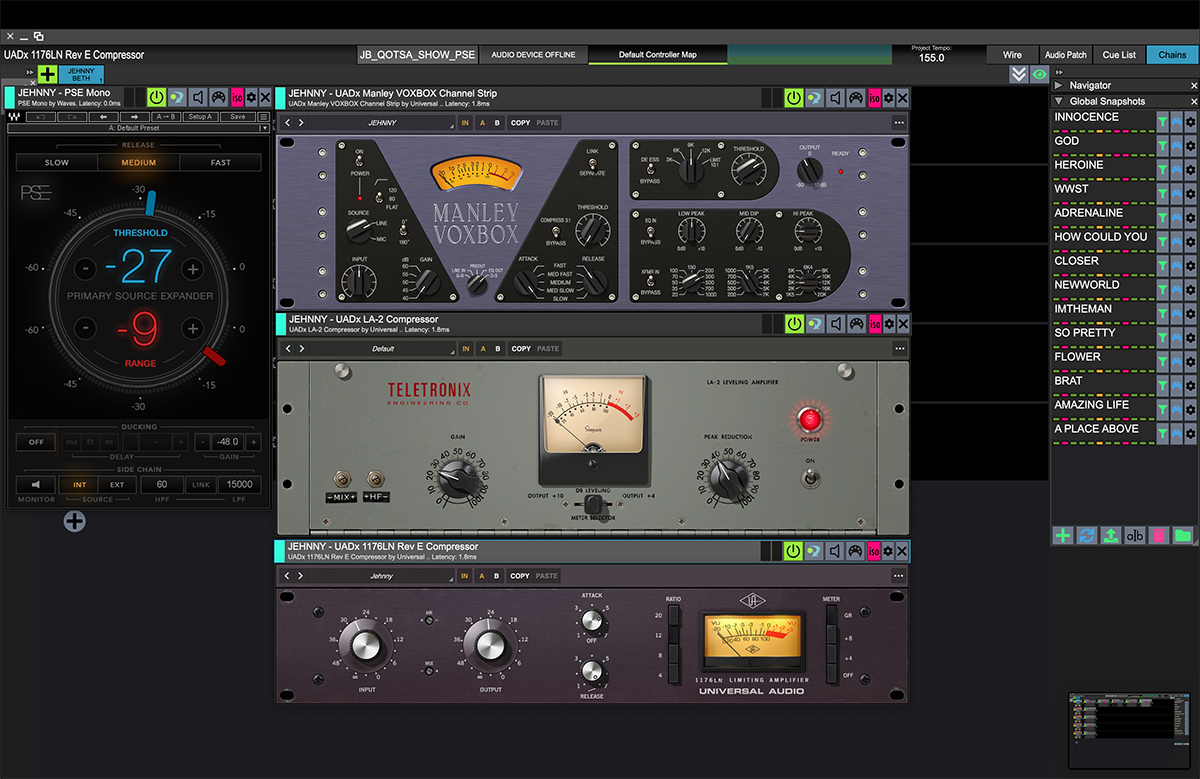The height and width of the screenshot is (779, 1200).
Task: Switch to the Wire view
Action: [1012, 55]
